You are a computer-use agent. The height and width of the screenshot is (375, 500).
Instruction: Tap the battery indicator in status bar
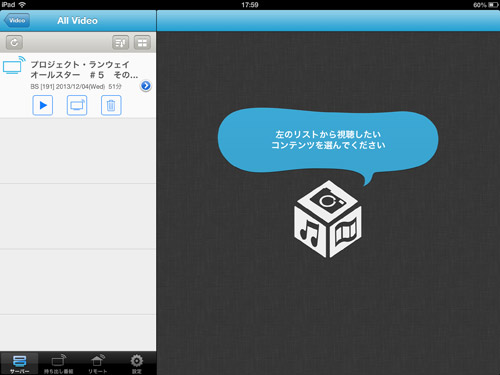[x=494, y=5]
